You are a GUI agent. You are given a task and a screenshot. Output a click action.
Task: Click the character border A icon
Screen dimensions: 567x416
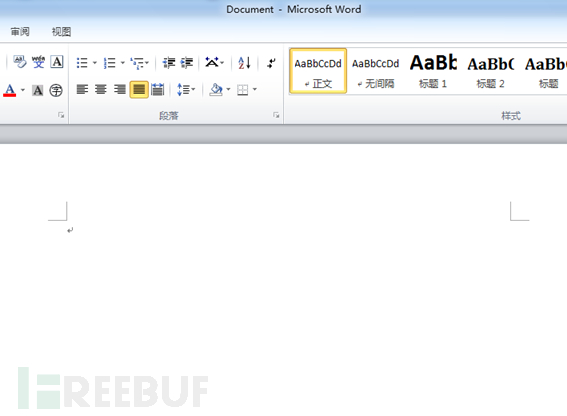click(x=57, y=62)
